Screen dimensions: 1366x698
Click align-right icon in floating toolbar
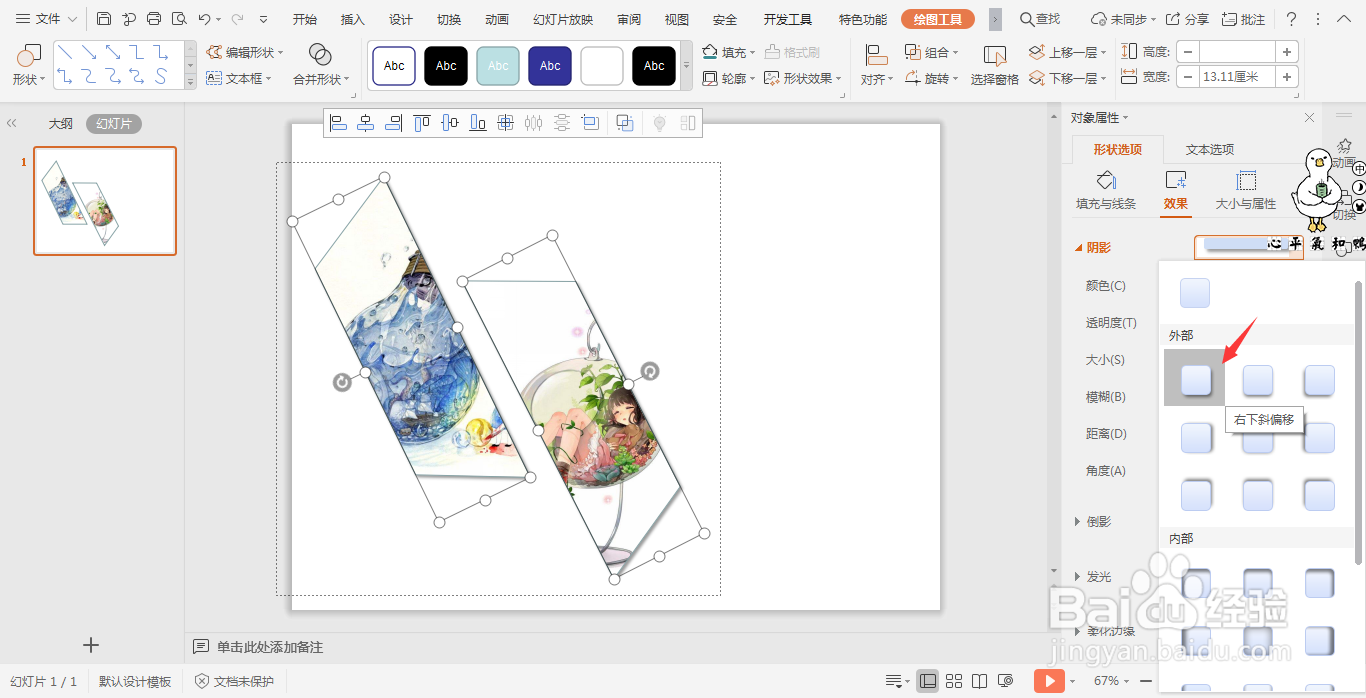394,123
